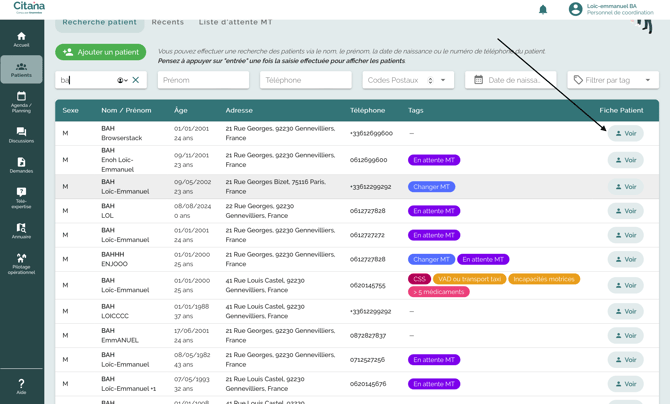The width and height of the screenshot is (670, 404).
Task: Click Ajouter un patient button
Action: coord(100,52)
